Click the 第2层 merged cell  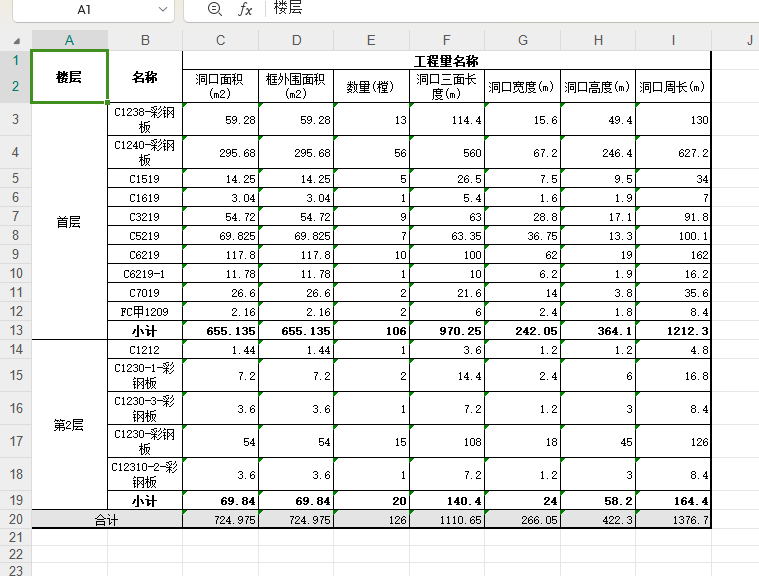[69, 424]
